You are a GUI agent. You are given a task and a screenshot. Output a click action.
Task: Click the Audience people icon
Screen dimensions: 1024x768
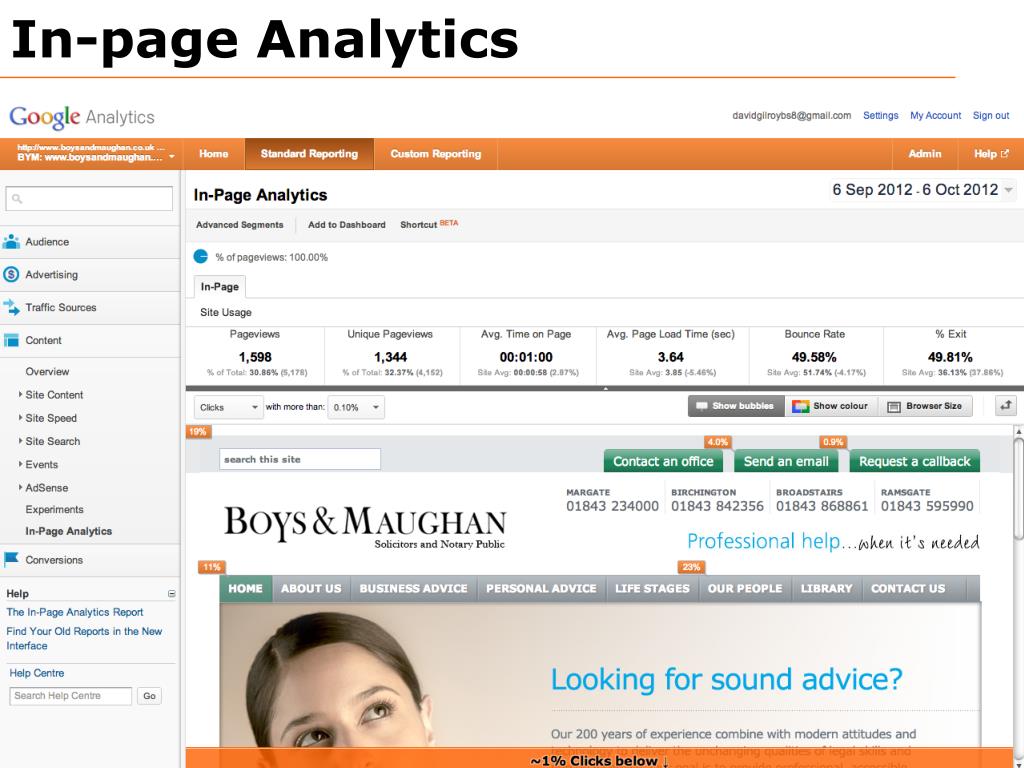[x=11, y=242]
